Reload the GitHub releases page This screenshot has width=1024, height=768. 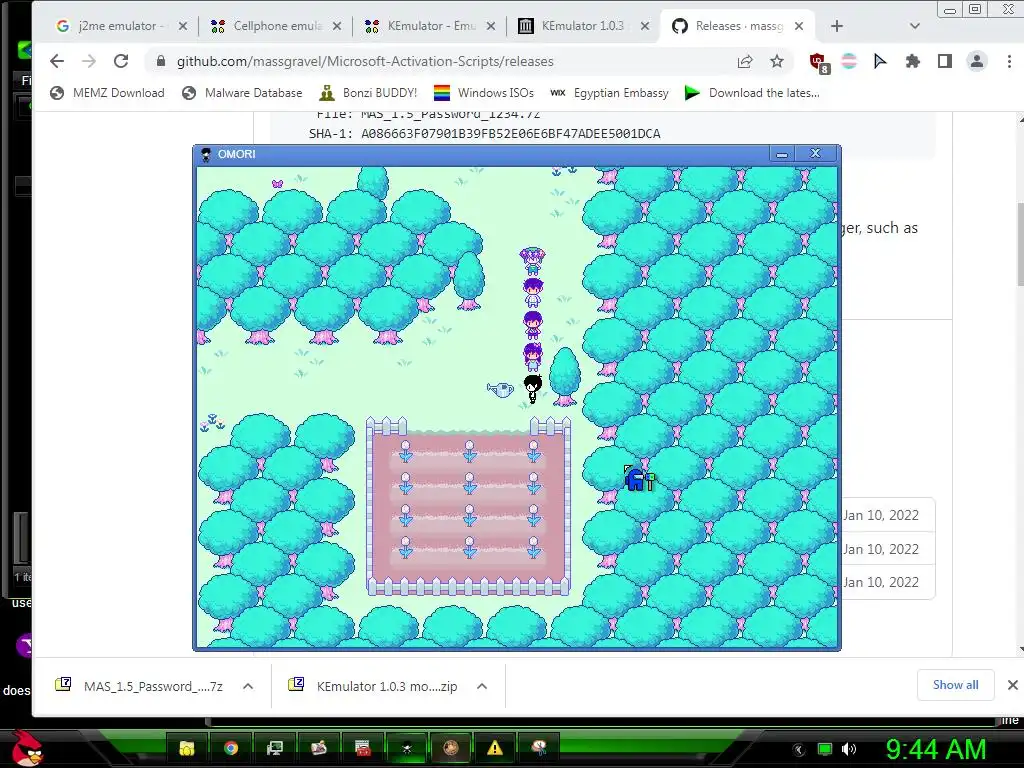(121, 61)
